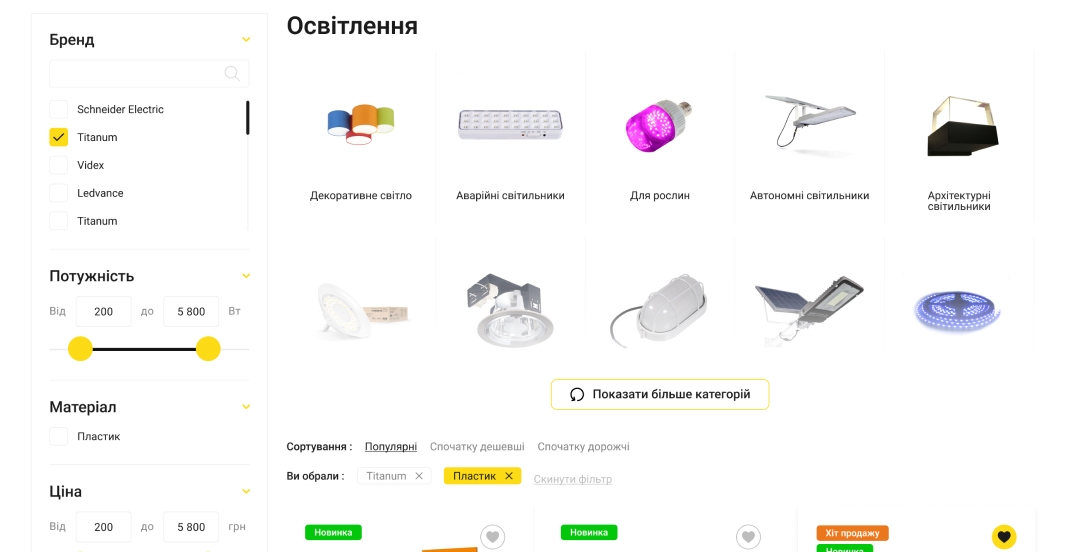This screenshot has width=1066, height=552.
Task: Remove the Пластик filter chip
Action: coord(509,476)
